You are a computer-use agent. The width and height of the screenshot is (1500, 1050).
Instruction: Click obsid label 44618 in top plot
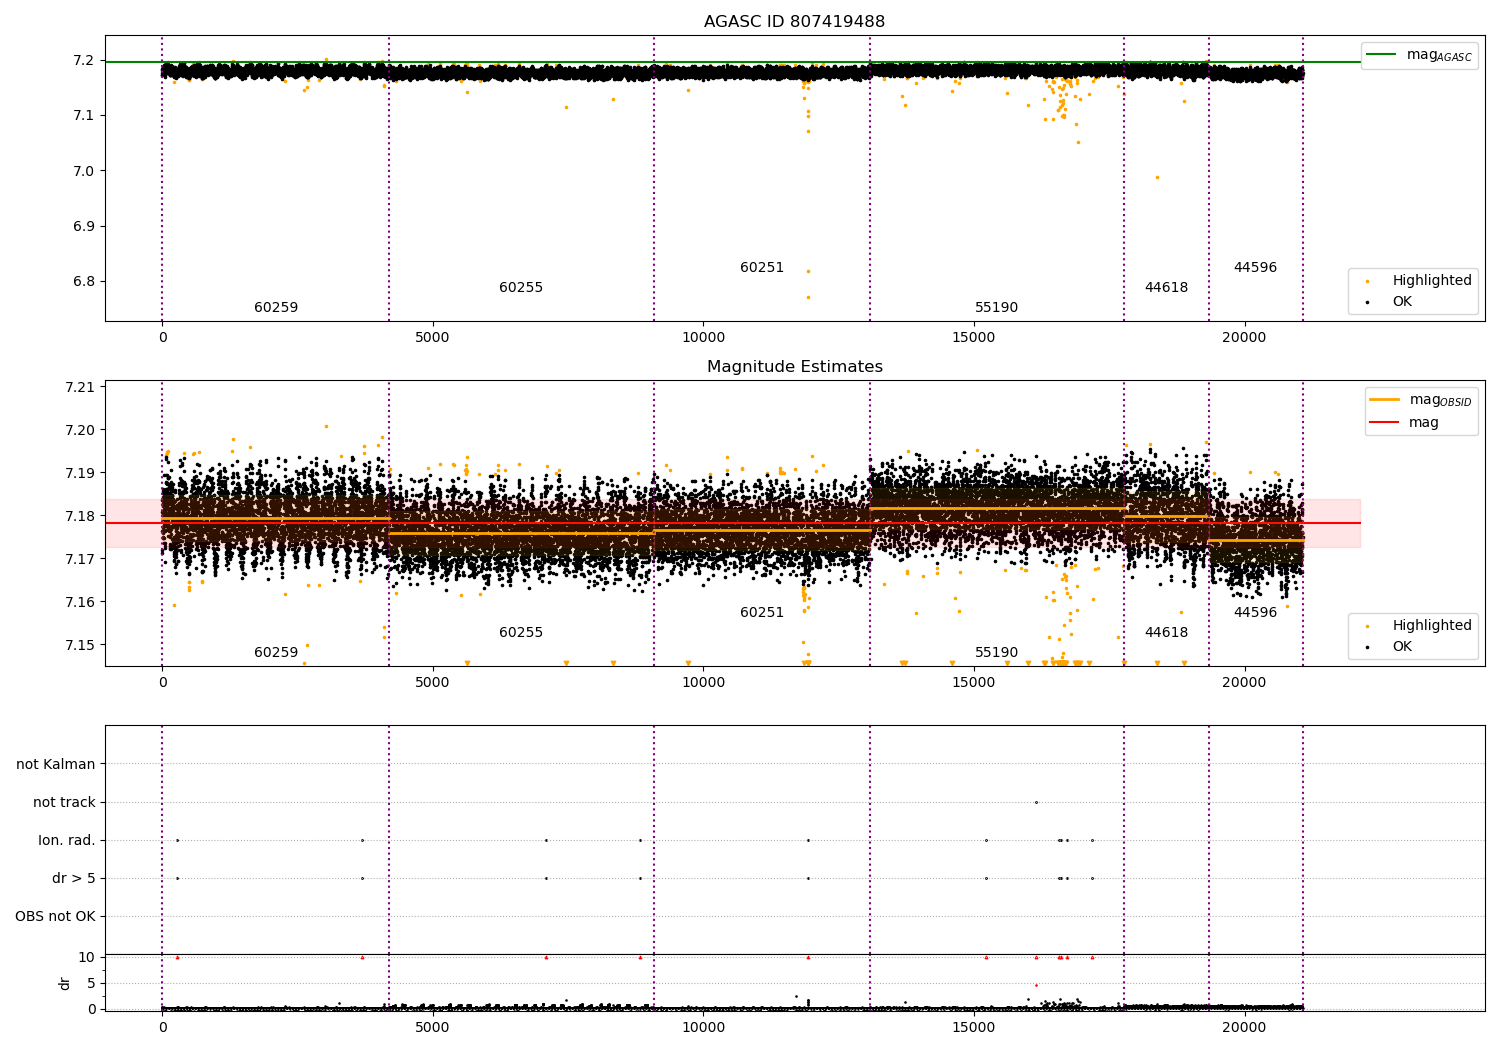[x=1166, y=287]
